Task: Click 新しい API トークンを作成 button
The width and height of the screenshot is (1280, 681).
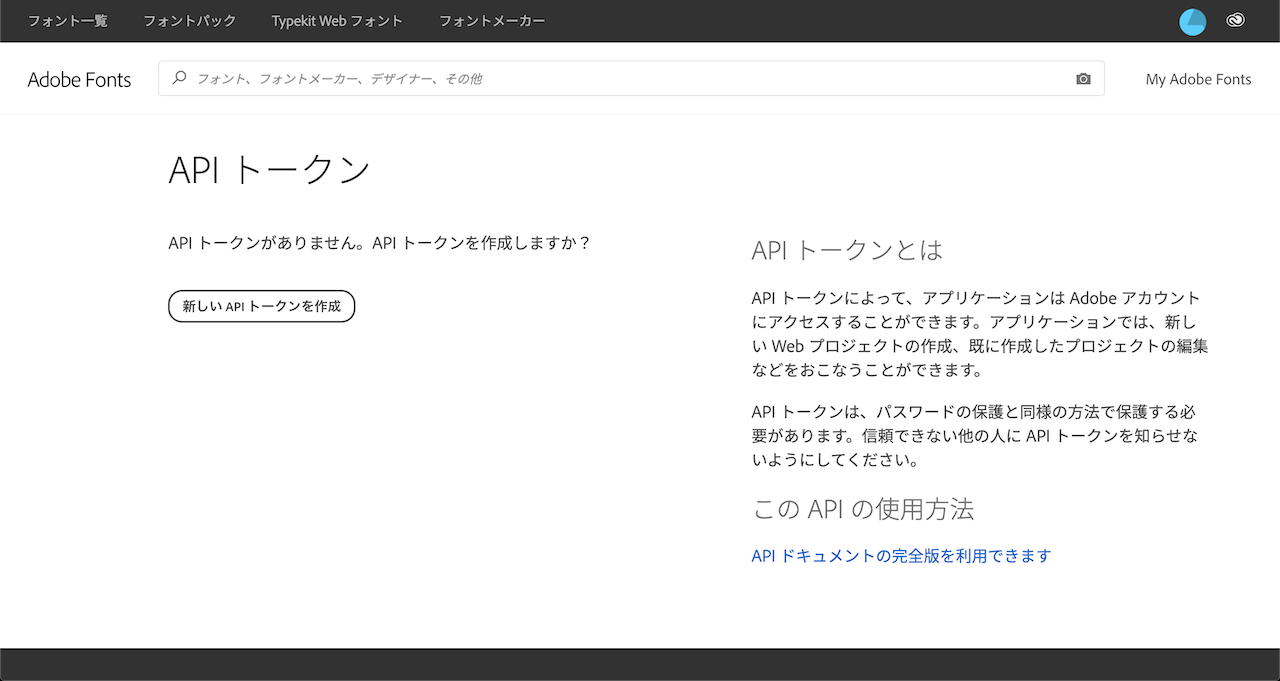Action: click(261, 306)
